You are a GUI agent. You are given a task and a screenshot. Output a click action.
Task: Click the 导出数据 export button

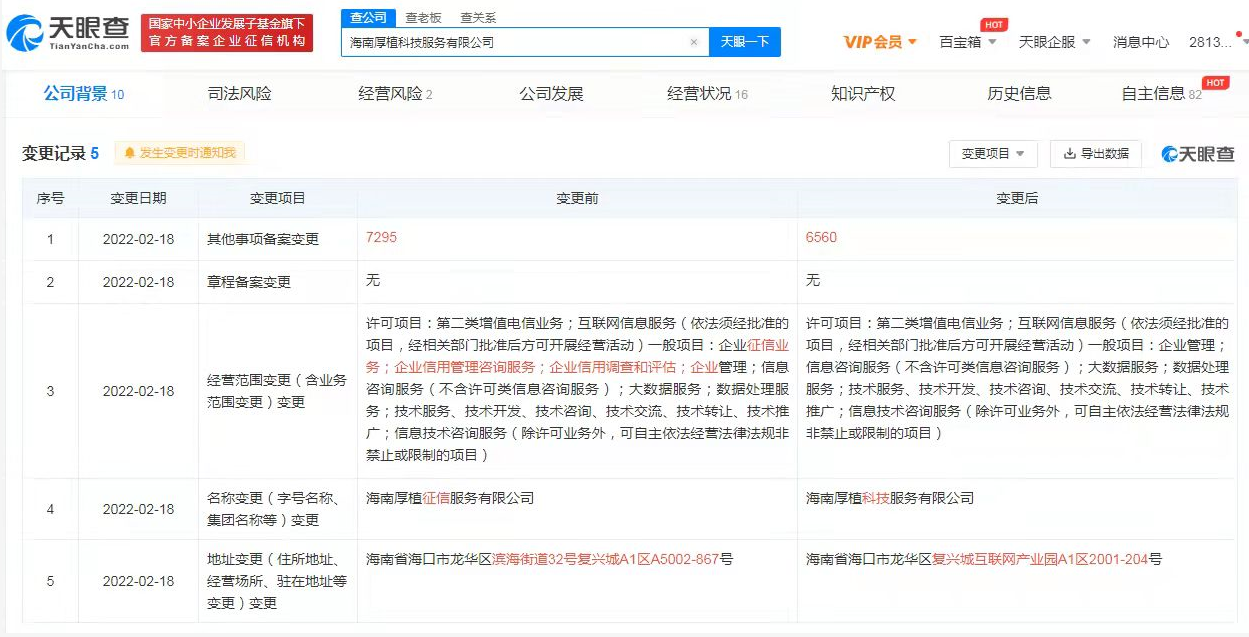tap(1095, 154)
